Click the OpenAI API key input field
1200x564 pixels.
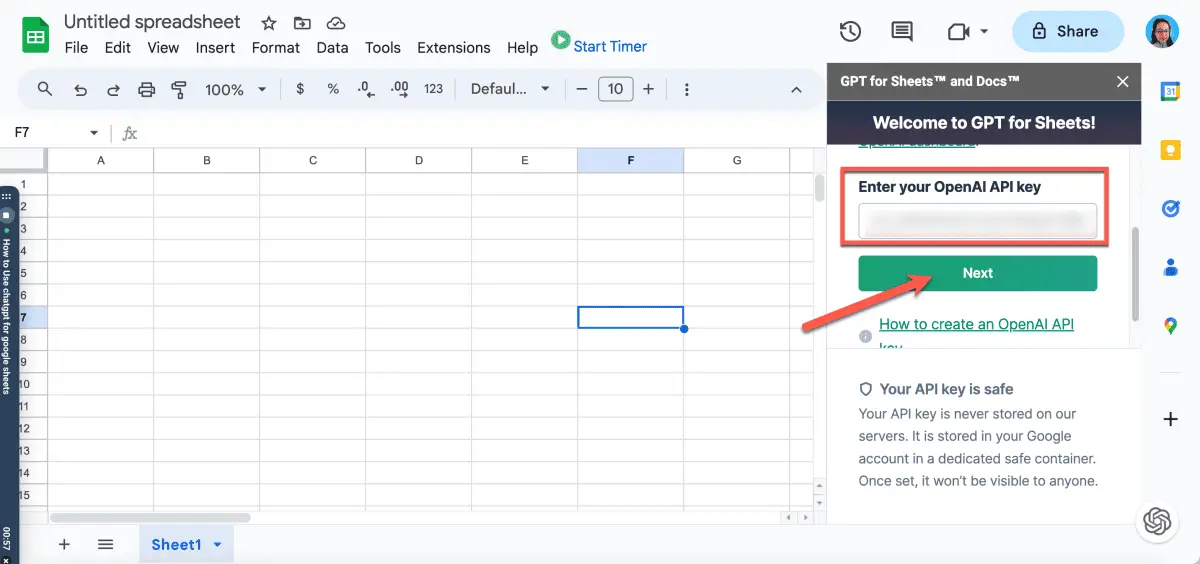977,221
